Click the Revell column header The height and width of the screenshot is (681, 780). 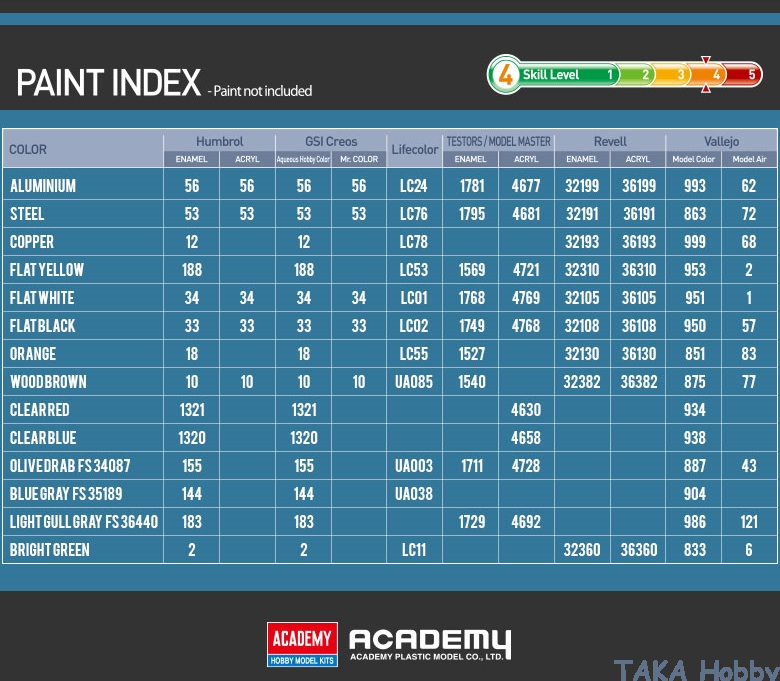pyautogui.click(x=610, y=142)
